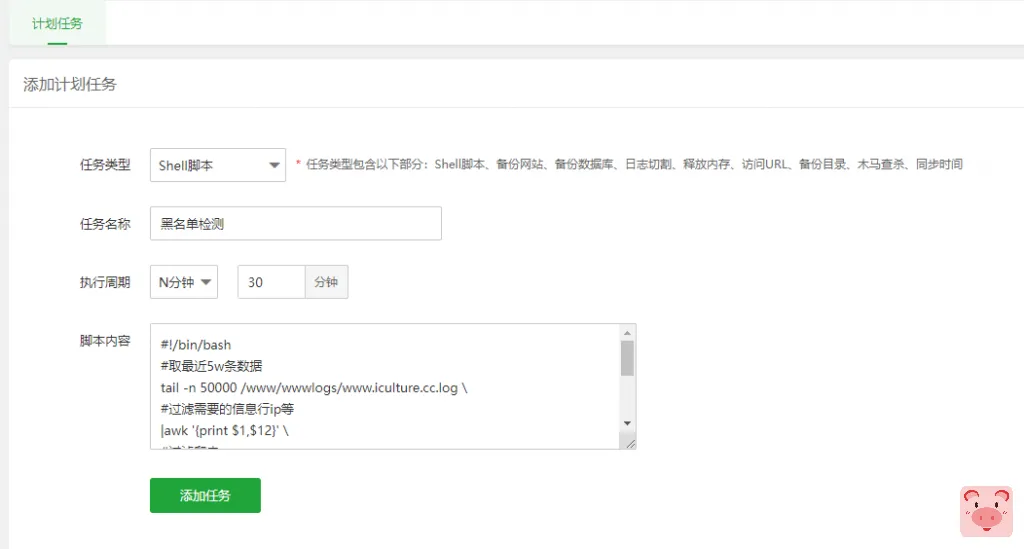The image size is (1024, 549).
Task: Click the #过滤需要的信息行ip等 comment line
Action: coord(227,409)
